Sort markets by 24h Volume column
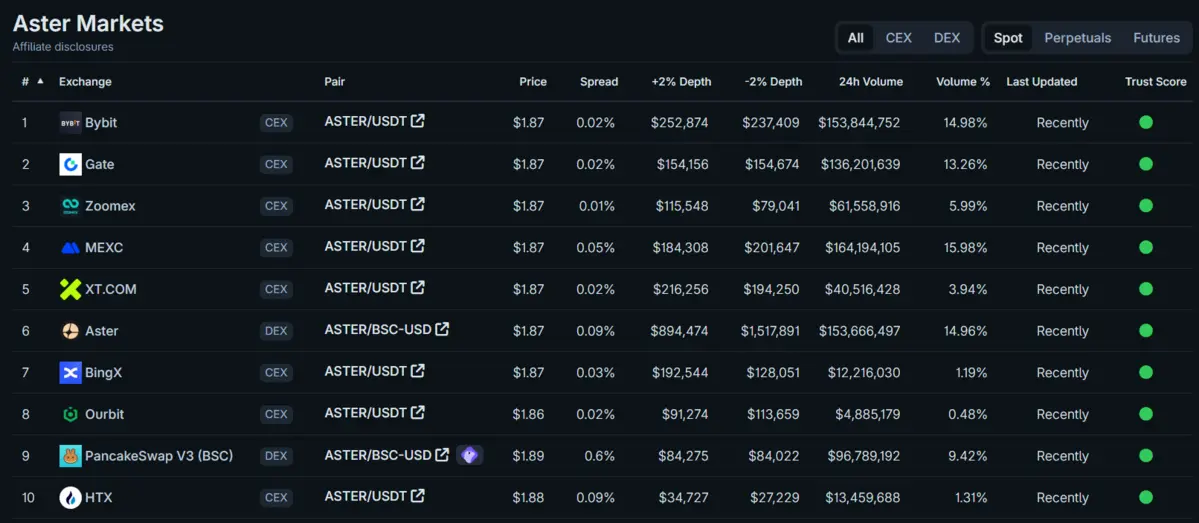1199x523 pixels. (870, 82)
